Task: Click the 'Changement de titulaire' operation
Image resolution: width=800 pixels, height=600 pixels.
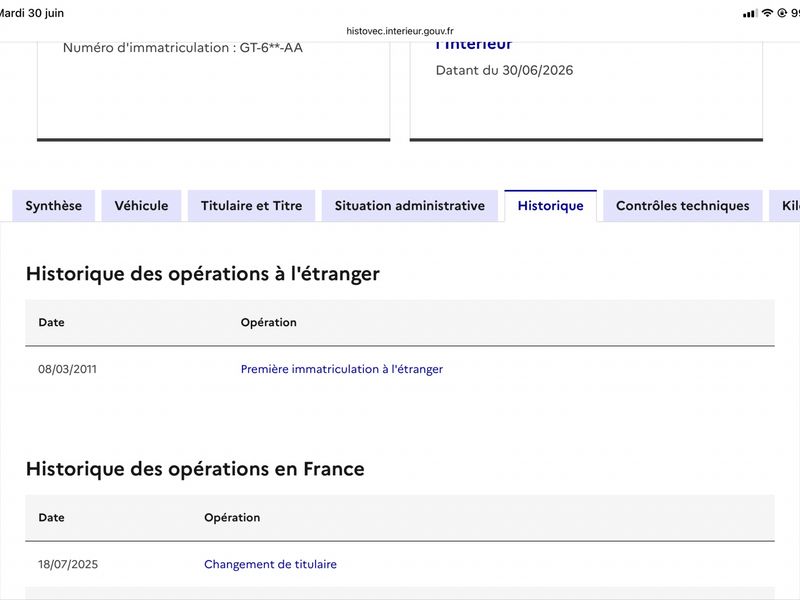Action: pyautogui.click(x=270, y=564)
